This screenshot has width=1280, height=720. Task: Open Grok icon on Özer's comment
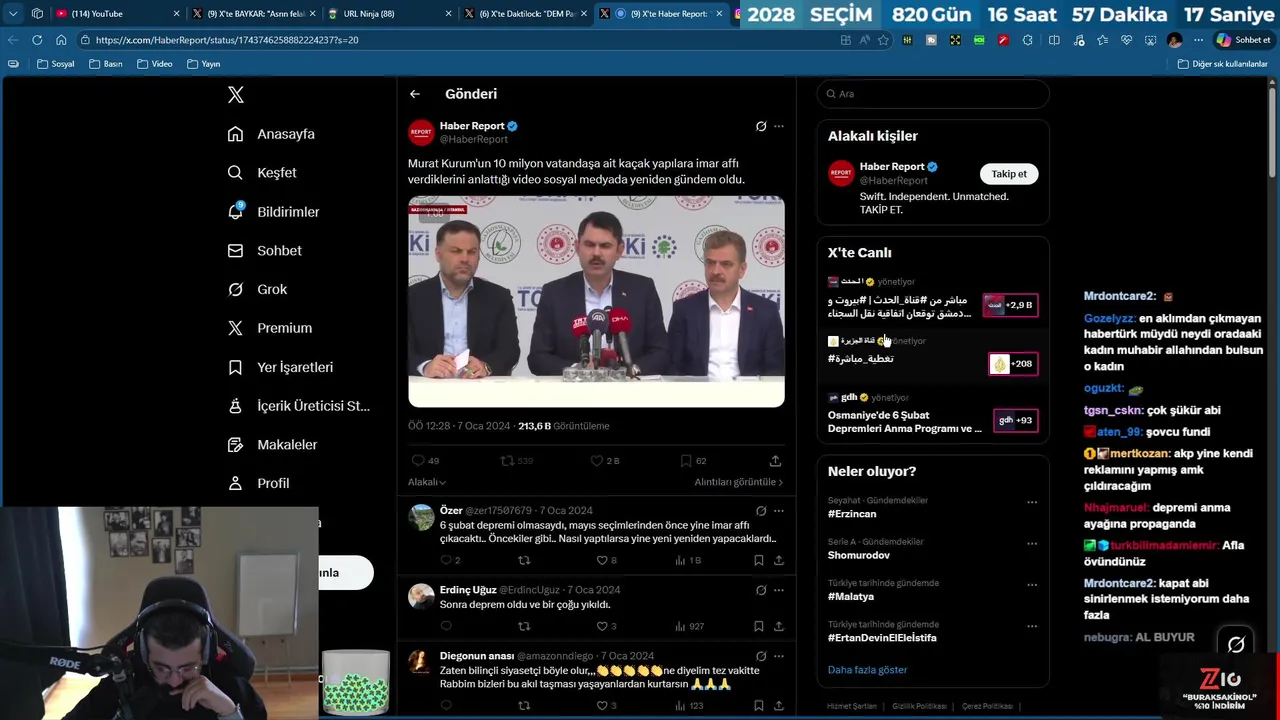[x=761, y=511]
